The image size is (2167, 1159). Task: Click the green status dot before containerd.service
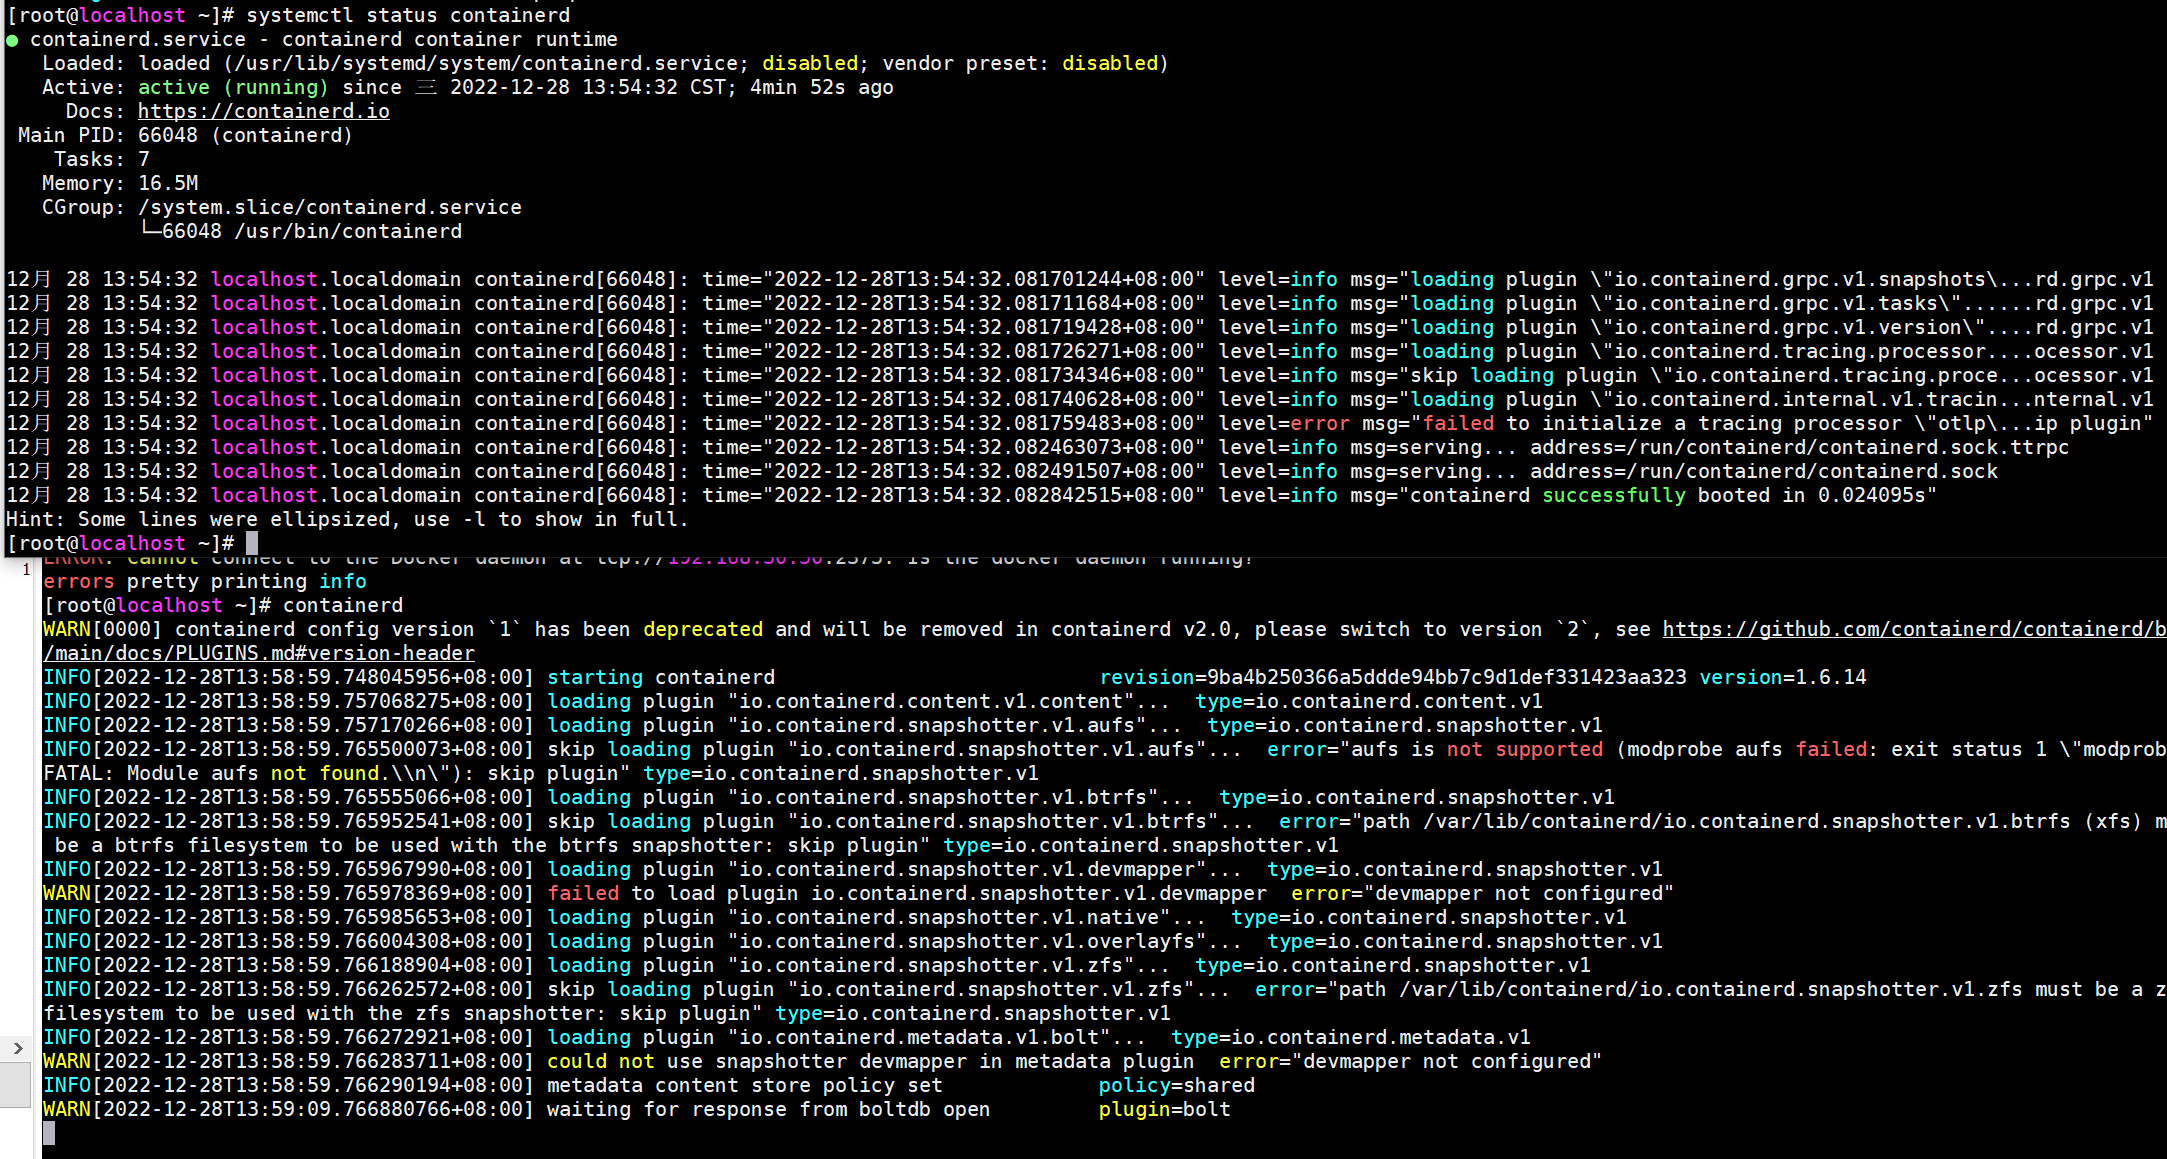[x=12, y=40]
